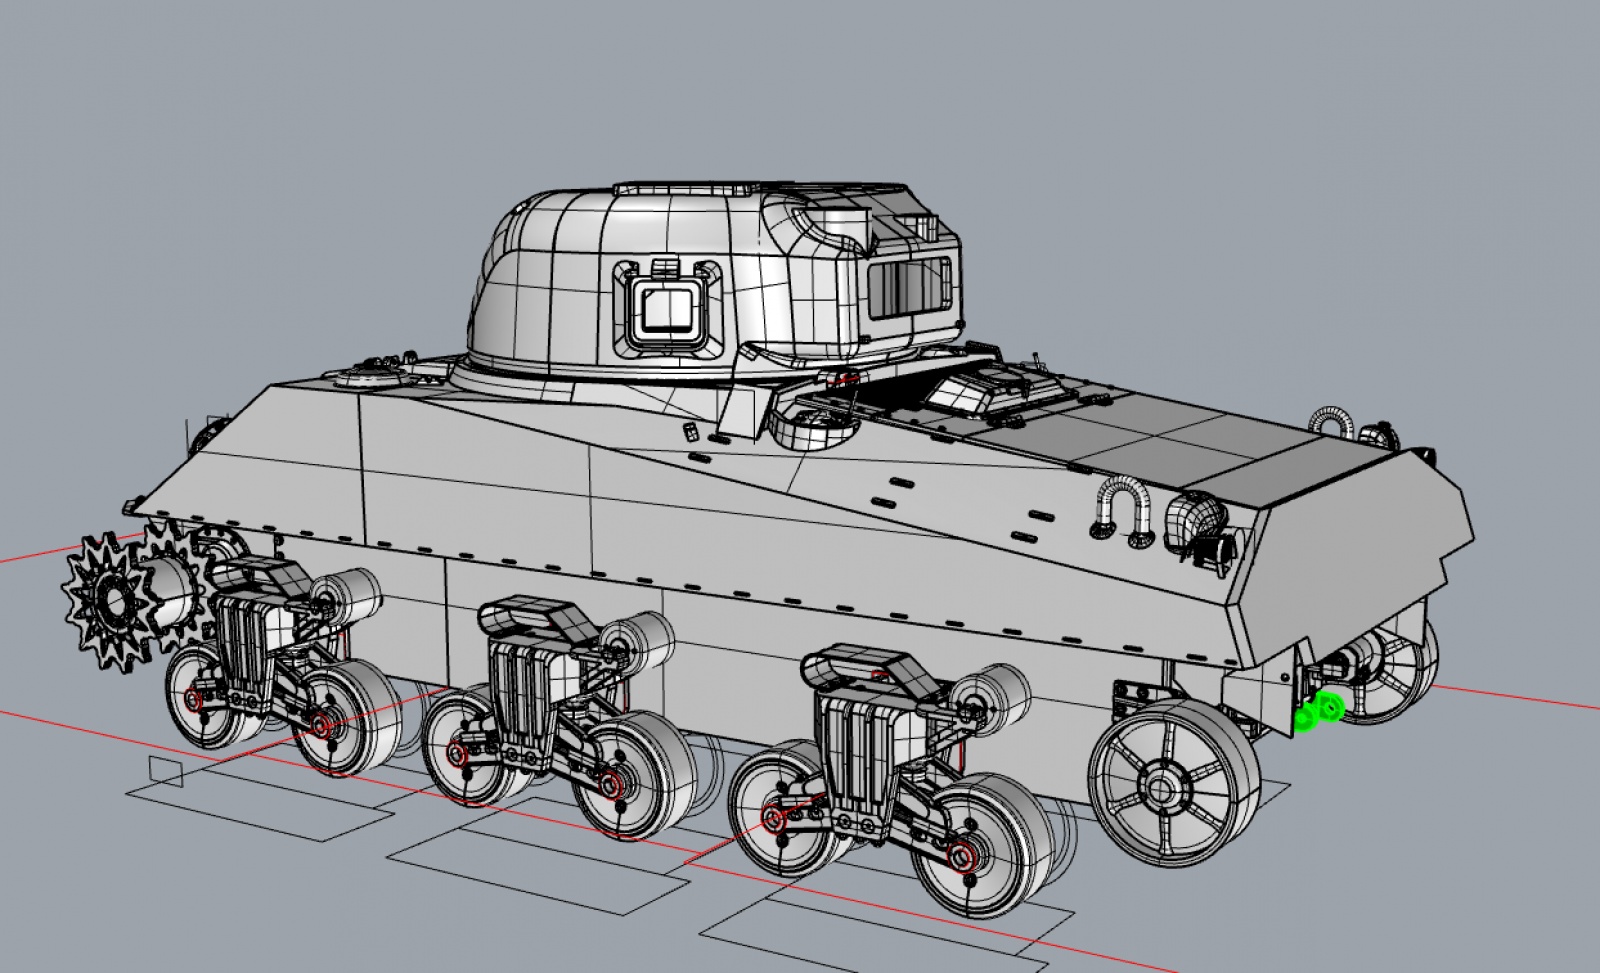The width and height of the screenshot is (1600, 973).
Task: Select the green highlighted part at hull rear
Action: pos(1319,711)
